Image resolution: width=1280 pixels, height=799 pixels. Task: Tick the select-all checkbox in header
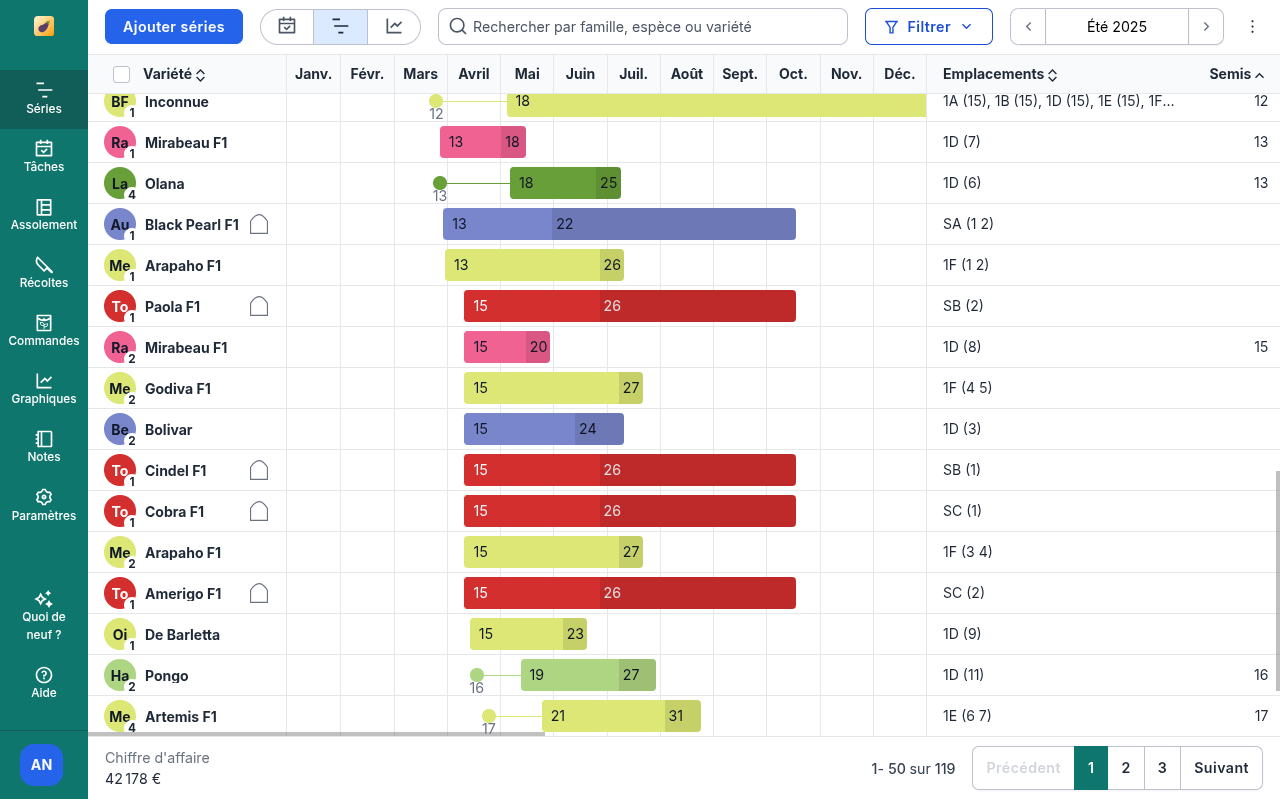click(x=122, y=74)
